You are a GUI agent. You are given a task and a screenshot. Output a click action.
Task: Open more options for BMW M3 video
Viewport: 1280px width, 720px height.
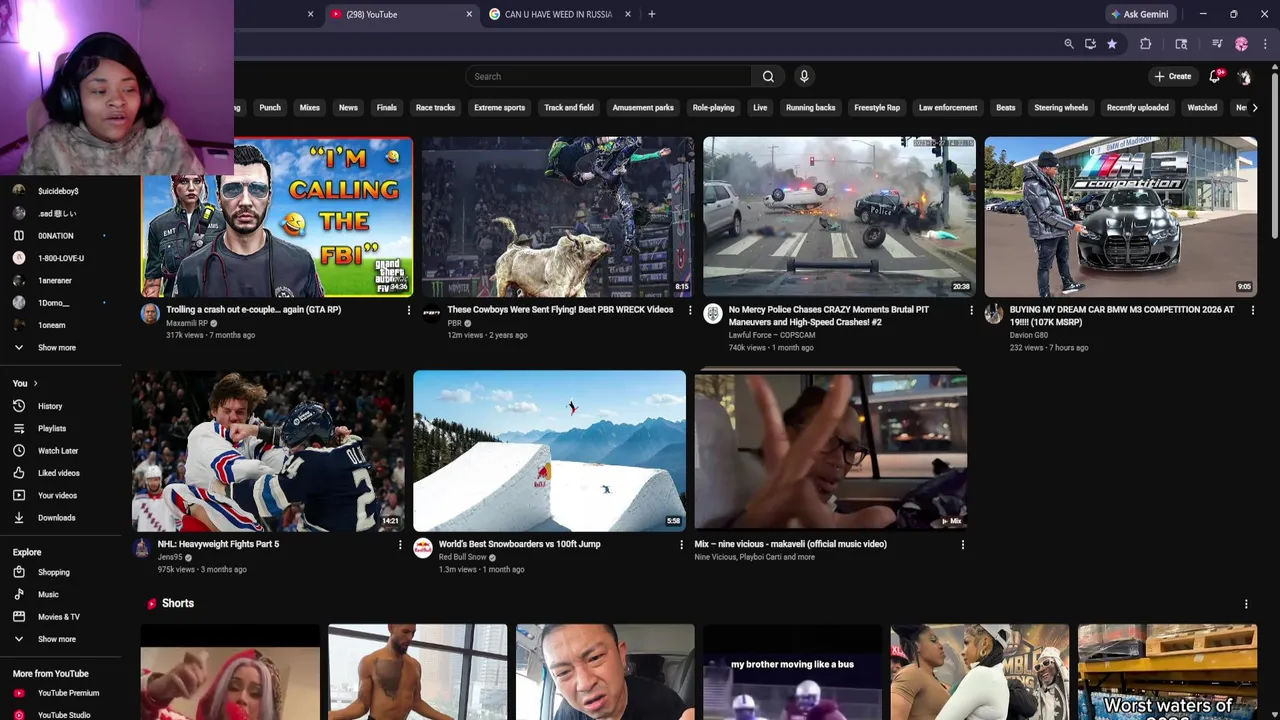(x=1252, y=310)
